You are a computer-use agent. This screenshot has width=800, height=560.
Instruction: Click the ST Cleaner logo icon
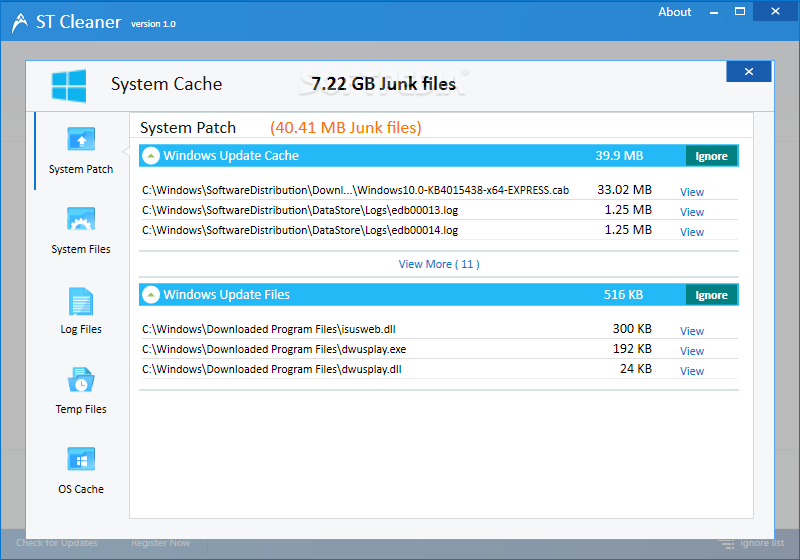[19, 22]
